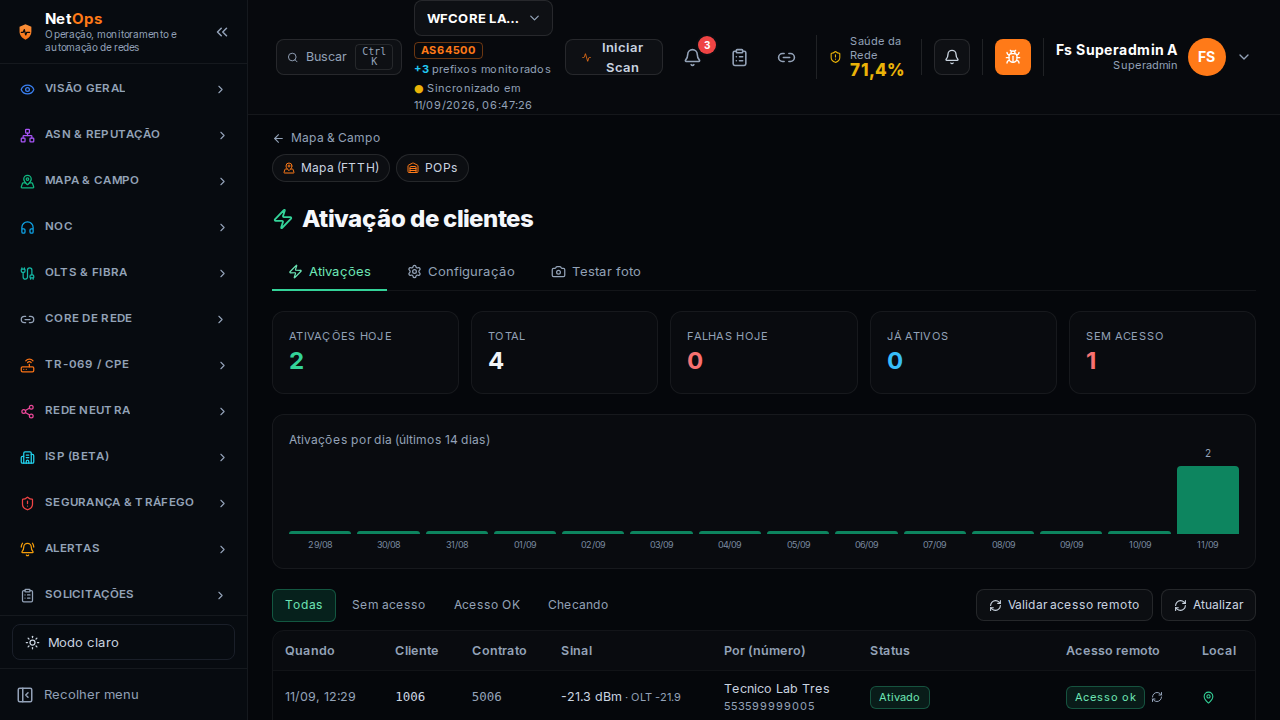Screen dimensions: 1280x720
Task: Click the ISP (Beta) building icon
Action: coord(28,457)
